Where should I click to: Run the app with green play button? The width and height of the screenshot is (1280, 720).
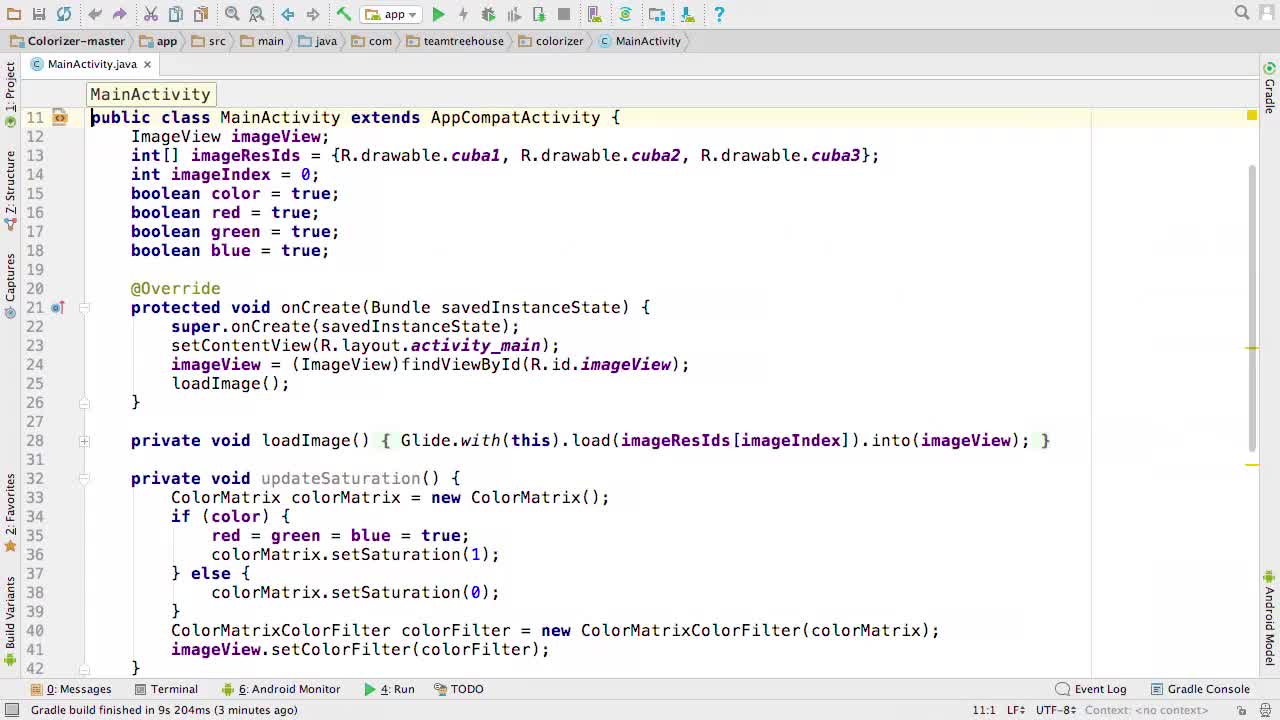coord(438,14)
